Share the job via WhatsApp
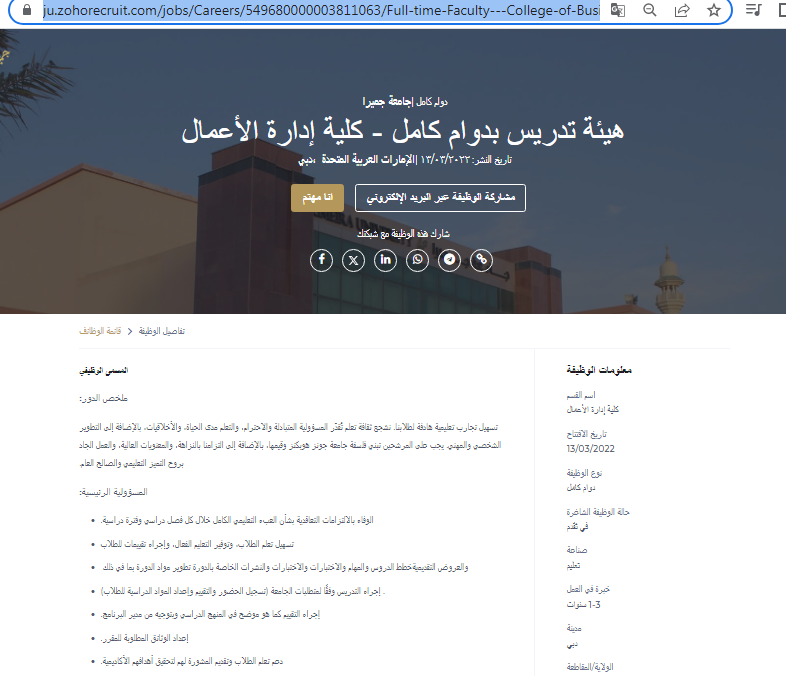The image size is (786, 676). point(418,260)
